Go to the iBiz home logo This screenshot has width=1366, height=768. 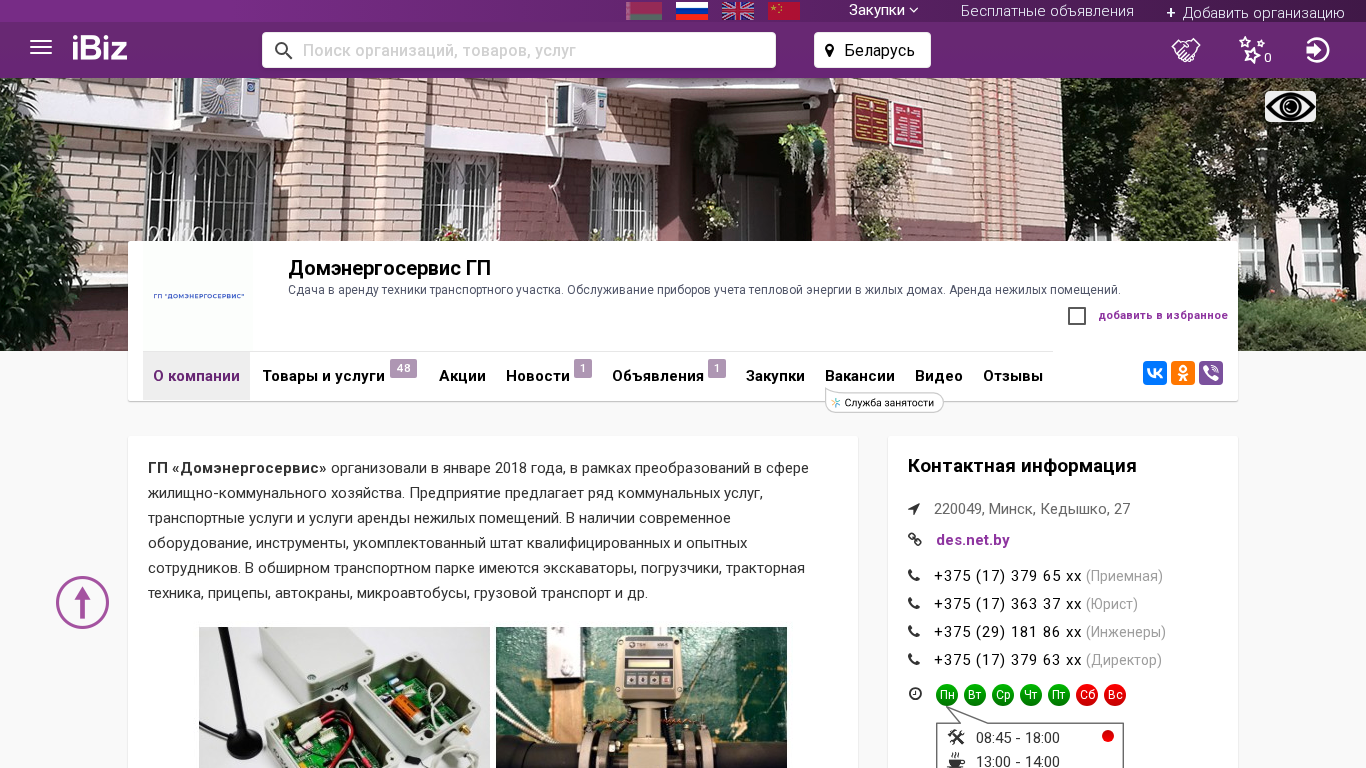click(x=100, y=48)
